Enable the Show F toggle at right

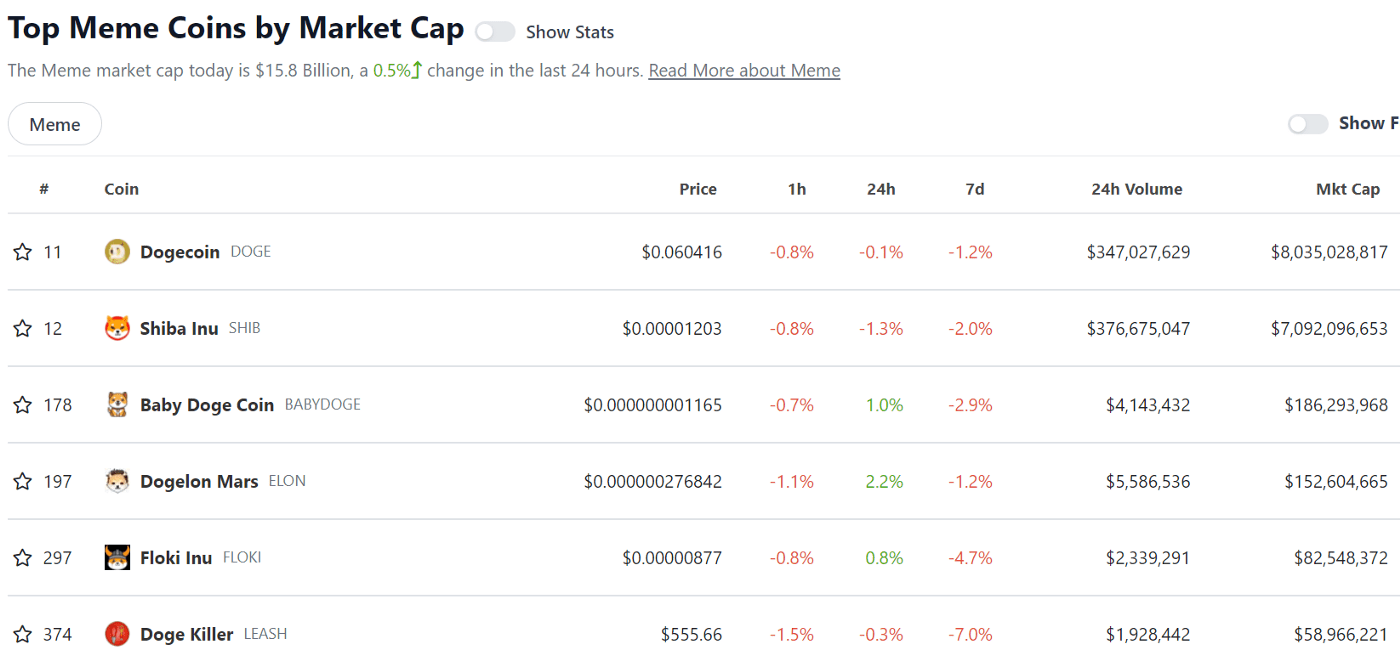(x=1308, y=124)
